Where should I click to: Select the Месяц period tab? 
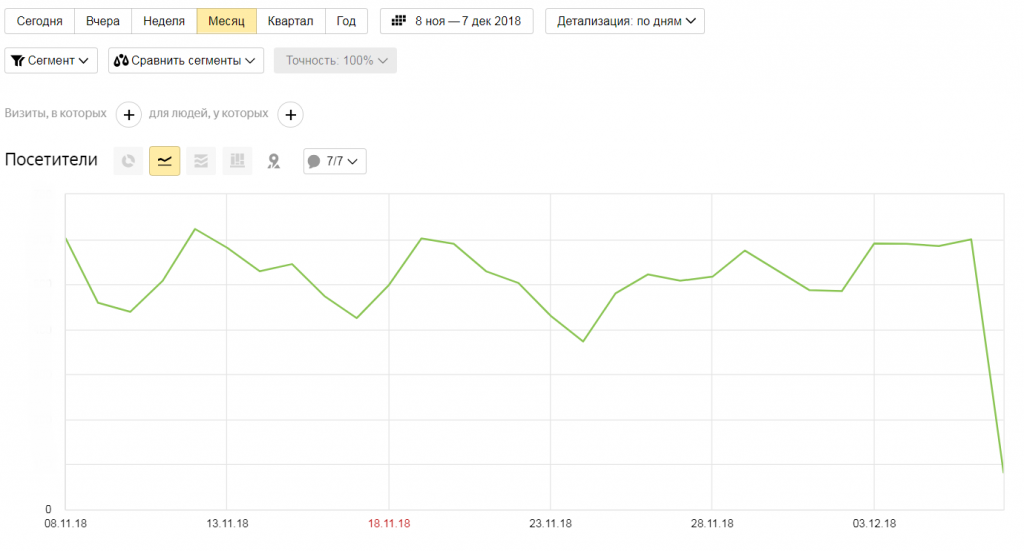[227, 21]
